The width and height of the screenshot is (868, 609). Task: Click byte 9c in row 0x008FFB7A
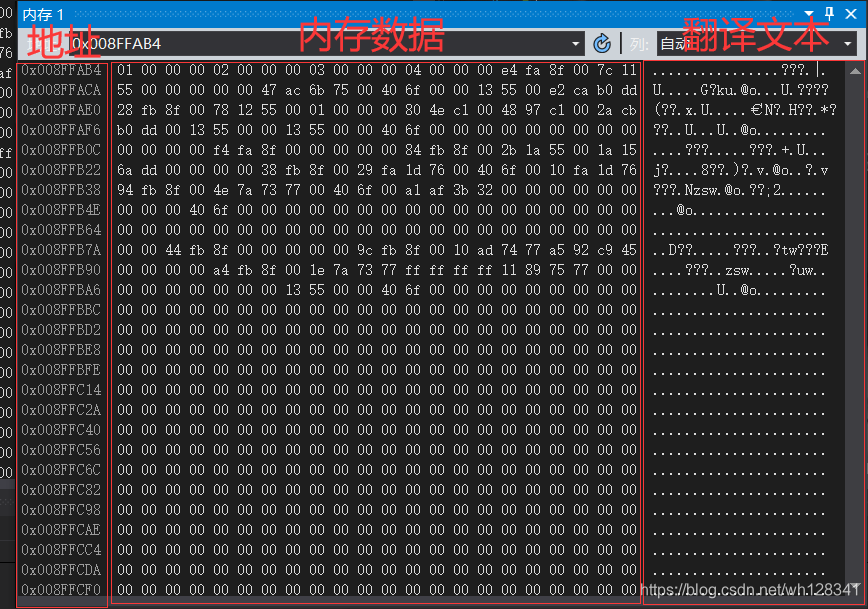[365, 250]
